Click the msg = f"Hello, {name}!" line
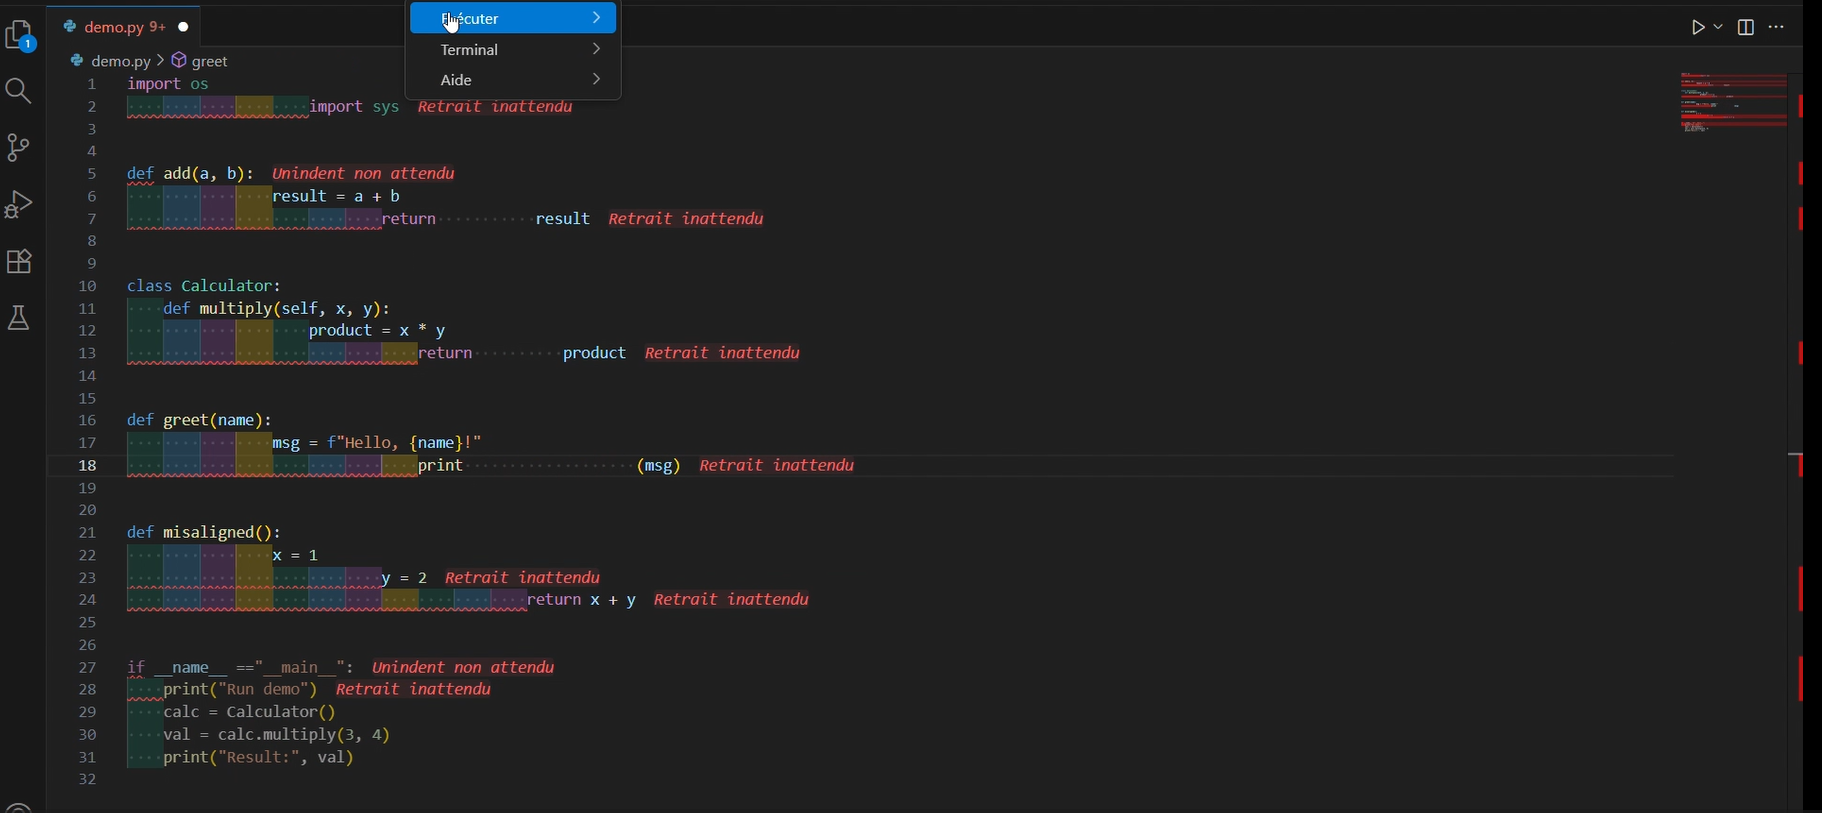Image resolution: width=1822 pixels, height=813 pixels. click(x=377, y=443)
